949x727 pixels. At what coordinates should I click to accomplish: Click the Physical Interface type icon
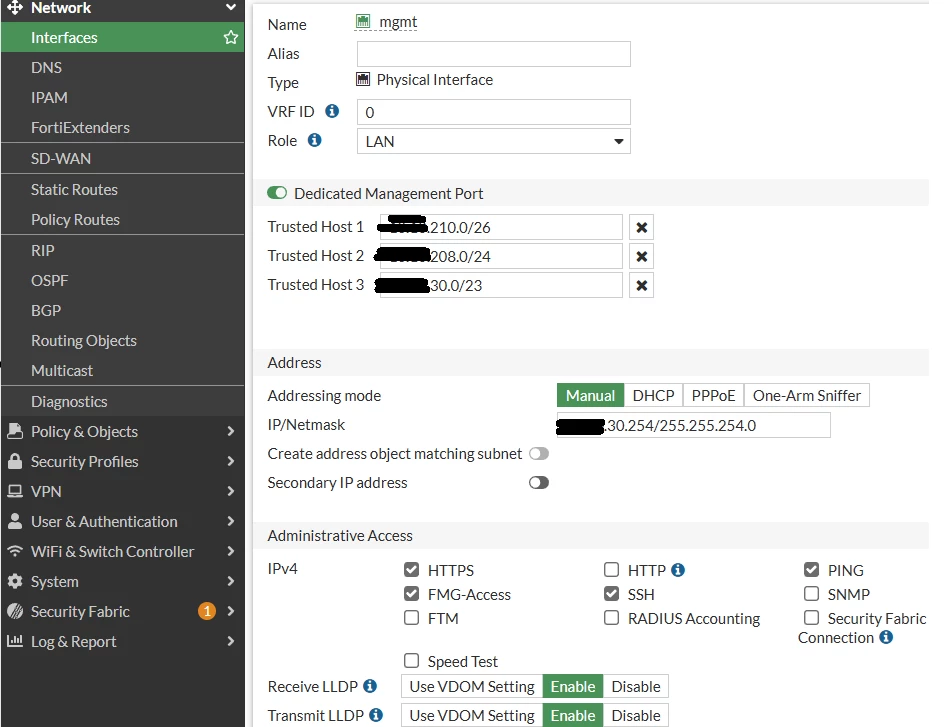[x=363, y=79]
